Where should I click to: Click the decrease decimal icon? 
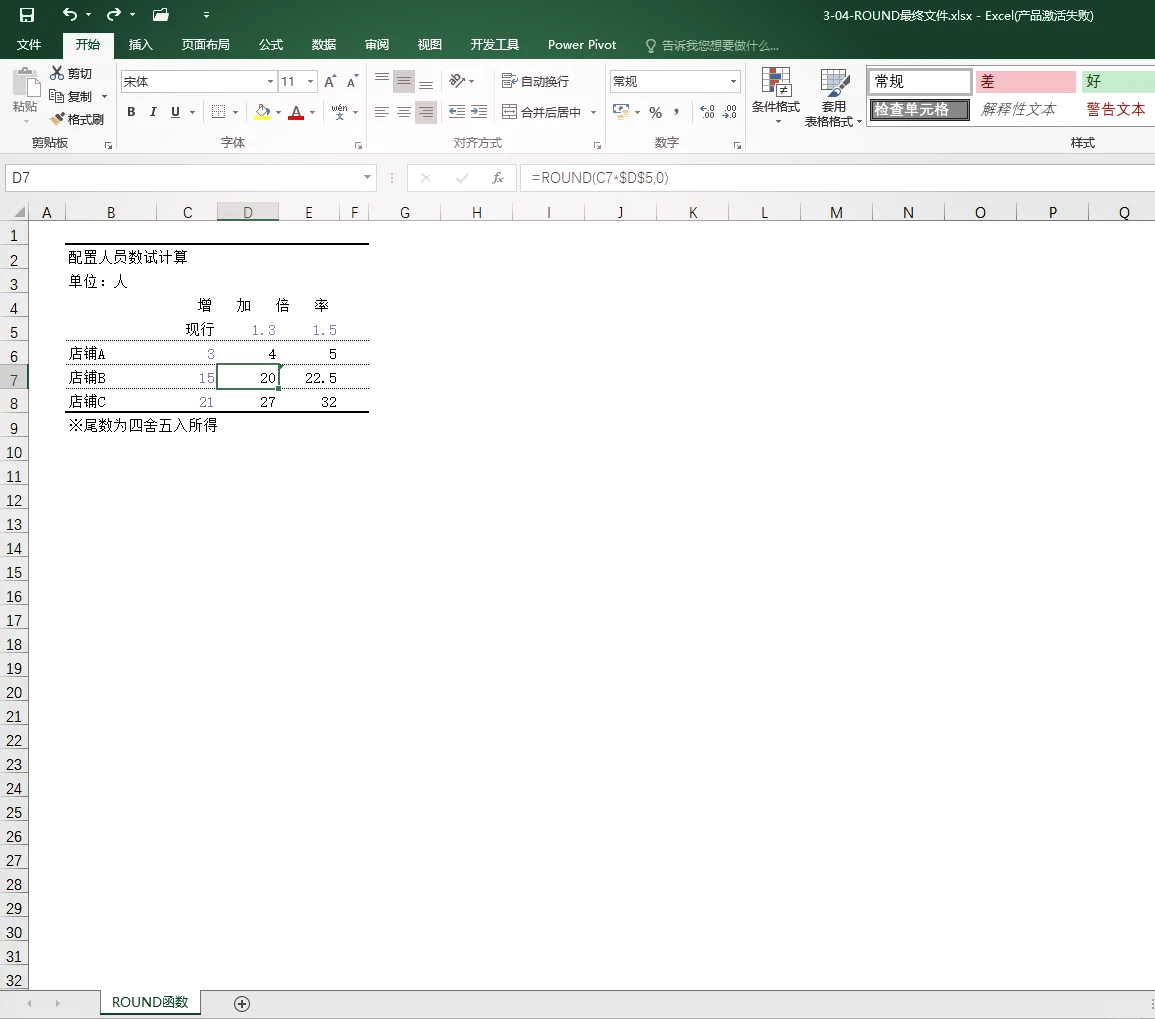(729, 112)
